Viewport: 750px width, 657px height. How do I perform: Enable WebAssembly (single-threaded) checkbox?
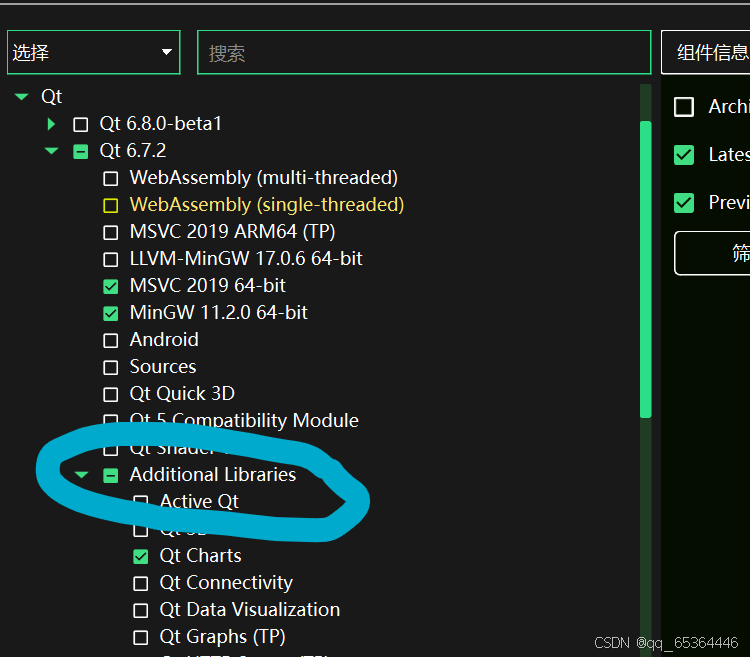coord(110,206)
